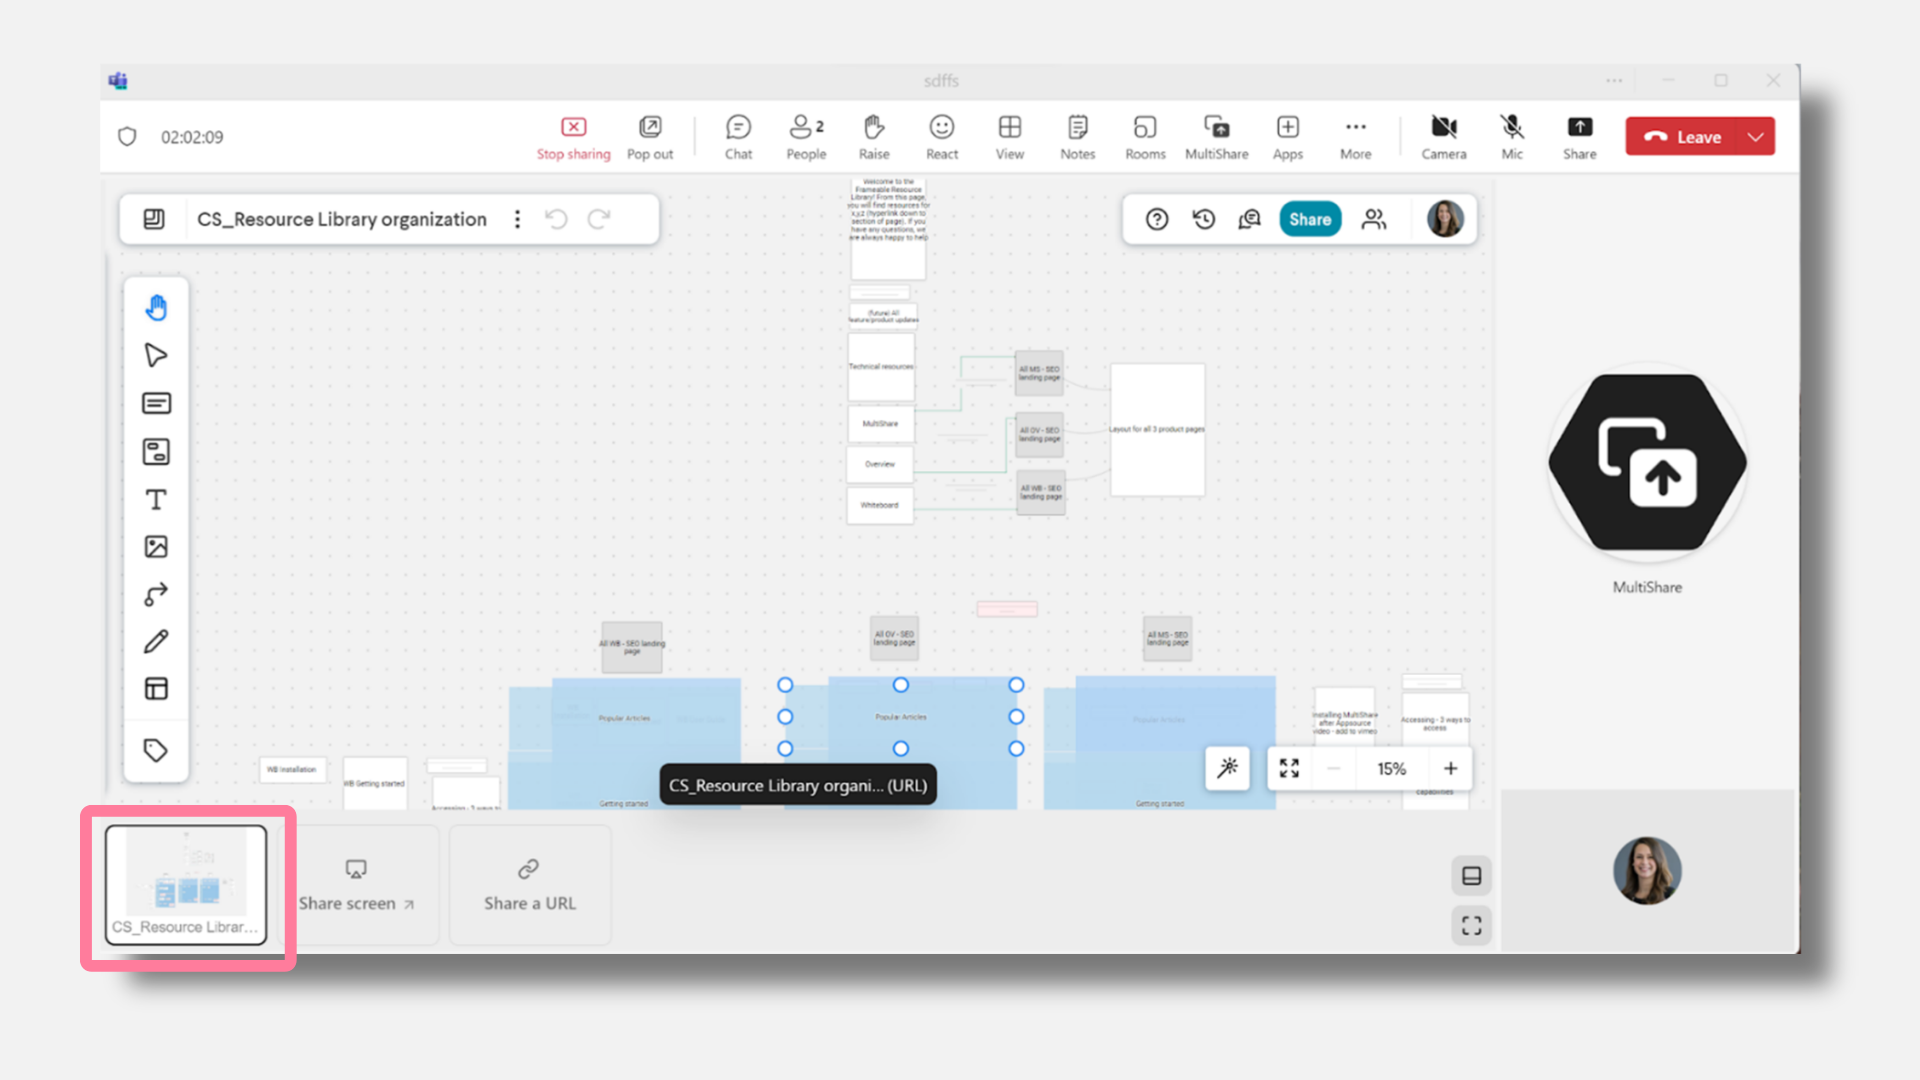This screenshot has width=1920, height=1080.
Task: Open whiteboard help
Action: [x=1157, y=219]
